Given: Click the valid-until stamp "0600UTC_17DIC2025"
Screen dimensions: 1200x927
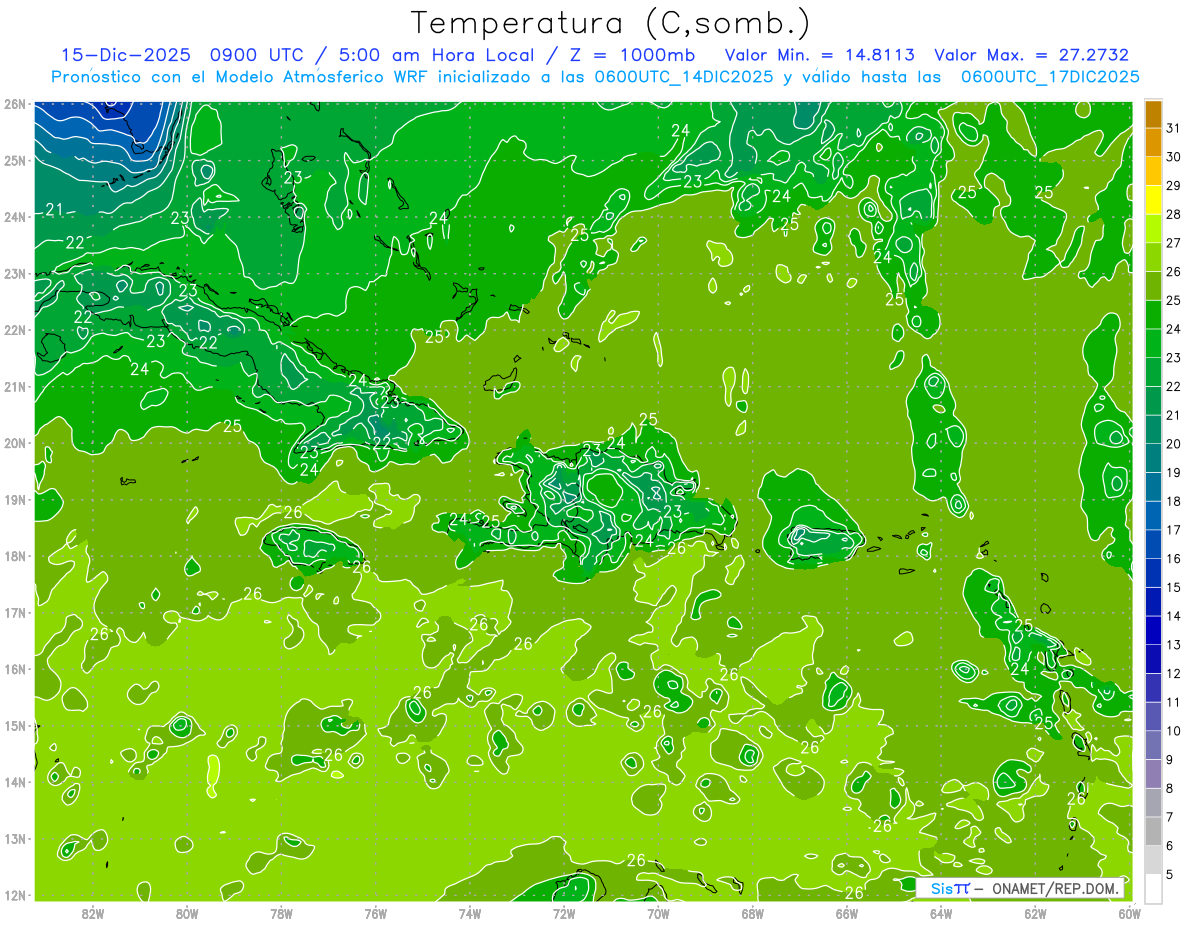Looking at the screenshot, I should coord(1049,77).
